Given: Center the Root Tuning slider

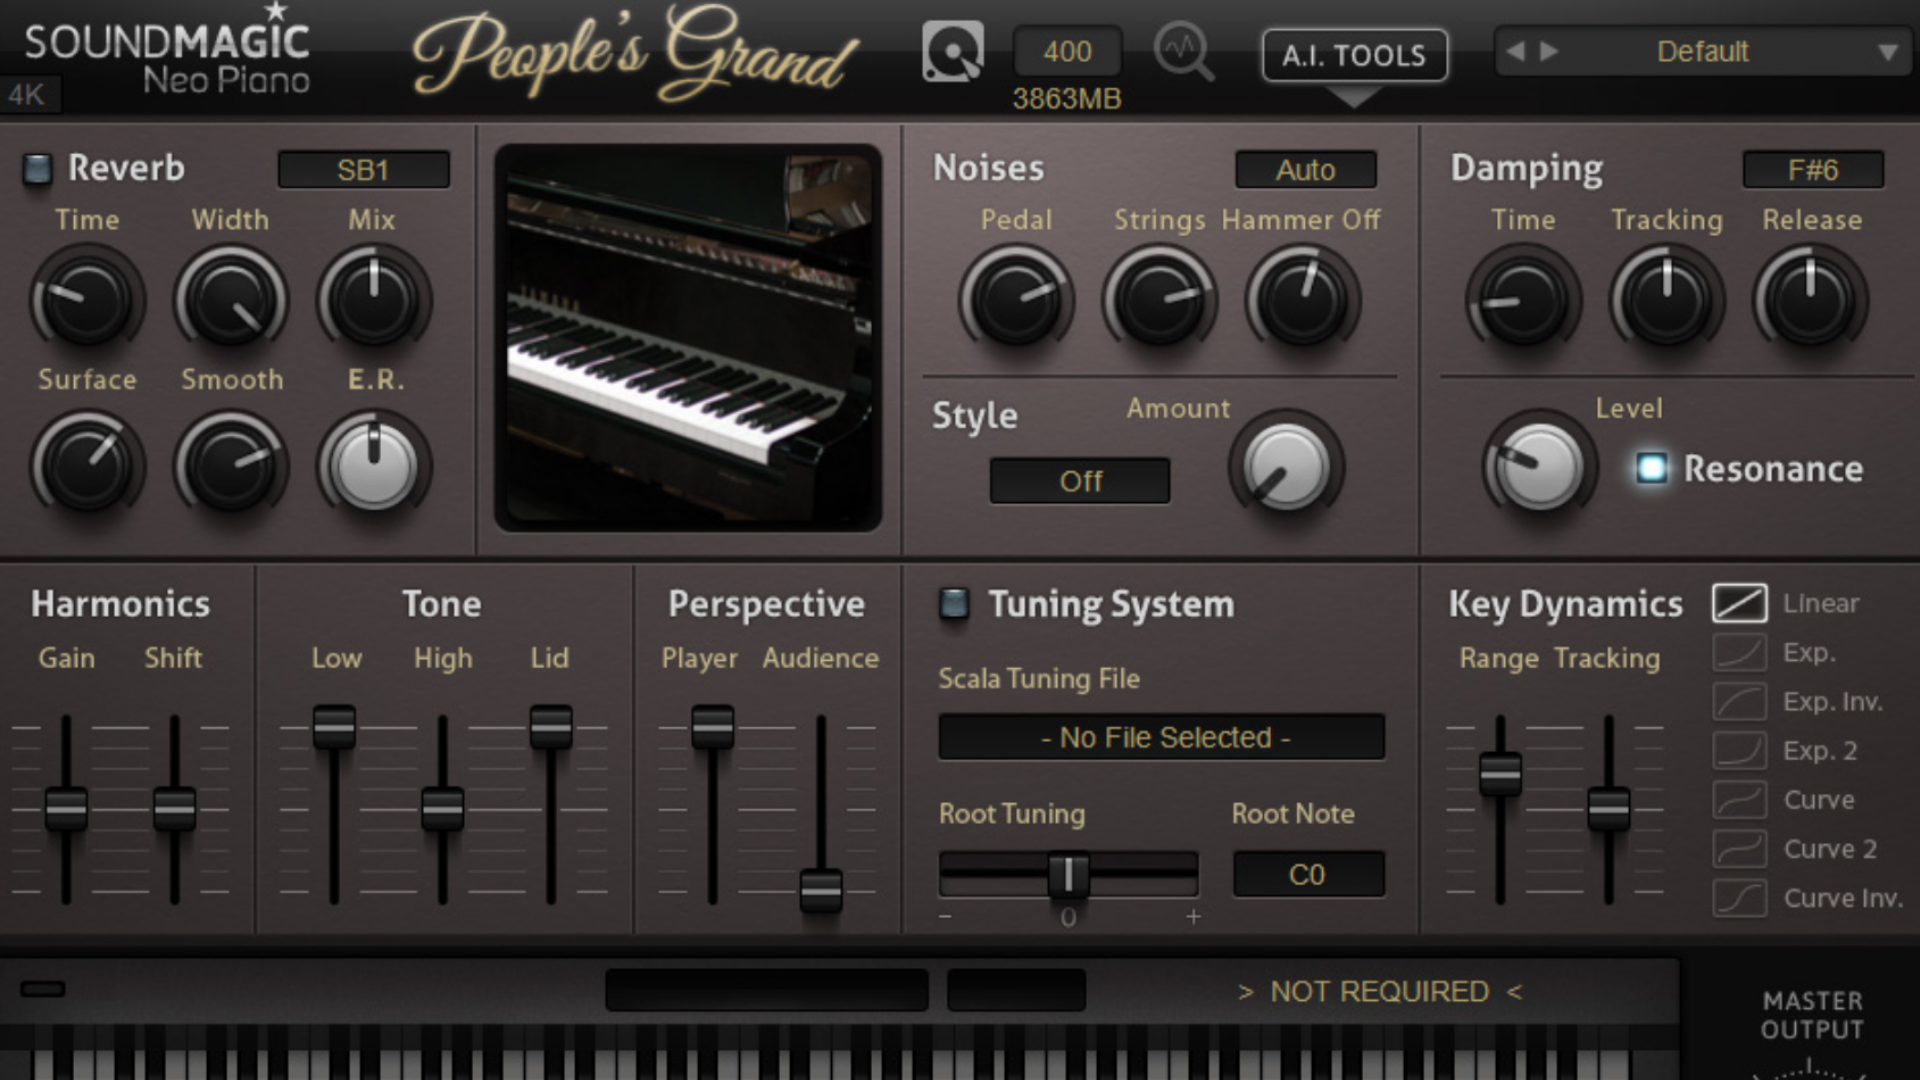Looking at the screenshot, I should [1066, 875].
